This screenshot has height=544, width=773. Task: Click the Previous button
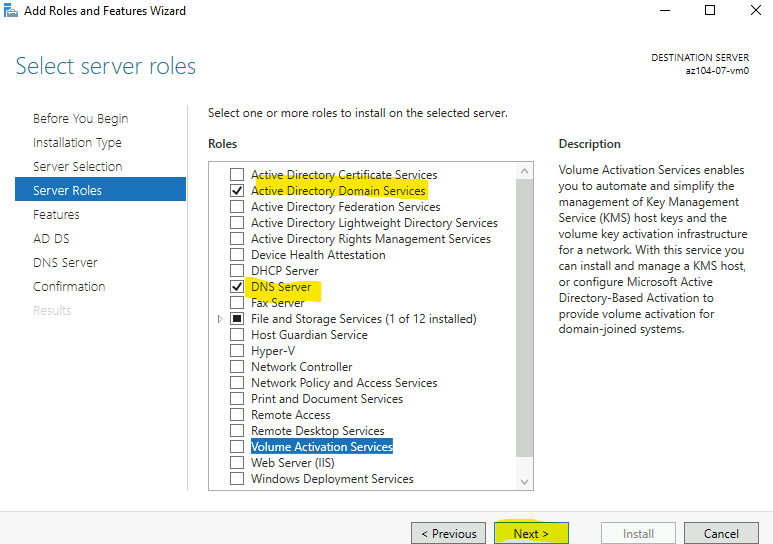[449, 533]
